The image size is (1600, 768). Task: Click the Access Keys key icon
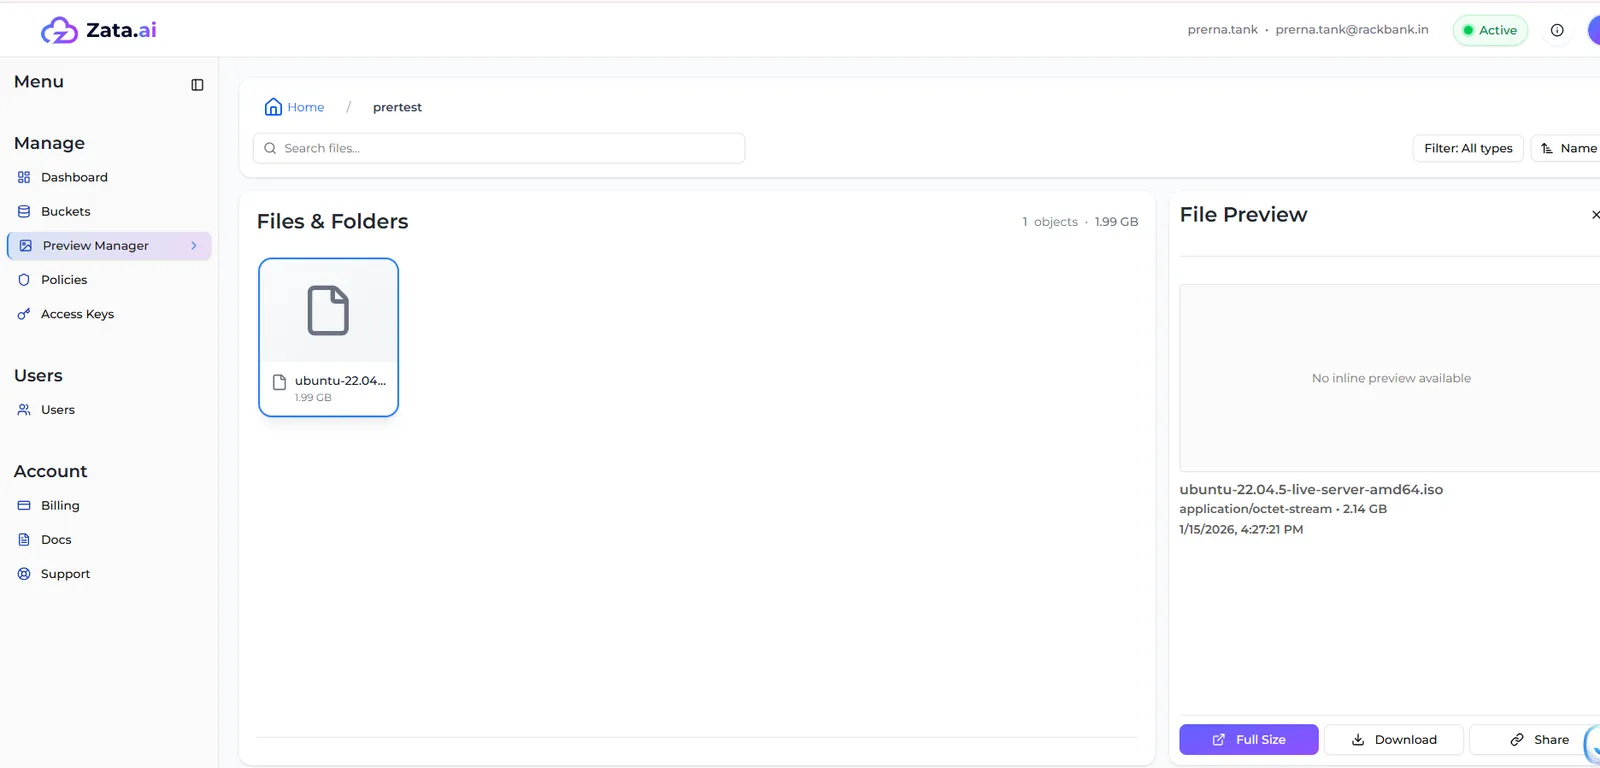point(24,314)
